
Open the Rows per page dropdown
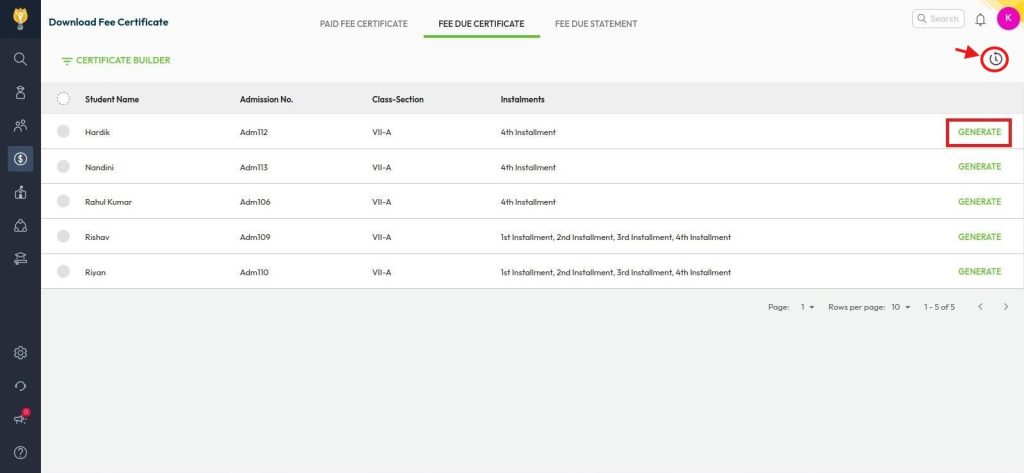pyautogui.click(x=901, y=307)
